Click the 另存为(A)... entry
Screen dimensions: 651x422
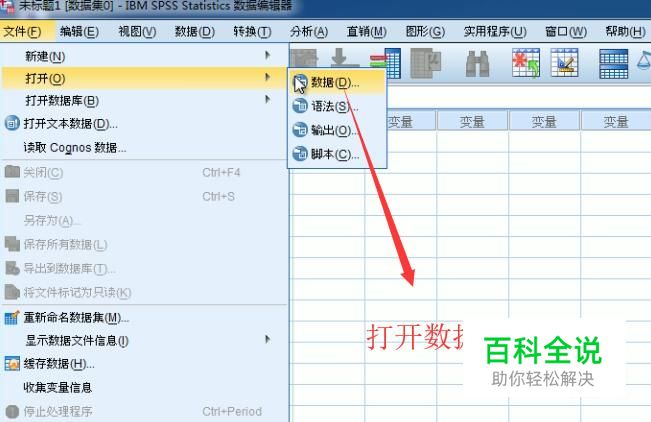point(143,220)
